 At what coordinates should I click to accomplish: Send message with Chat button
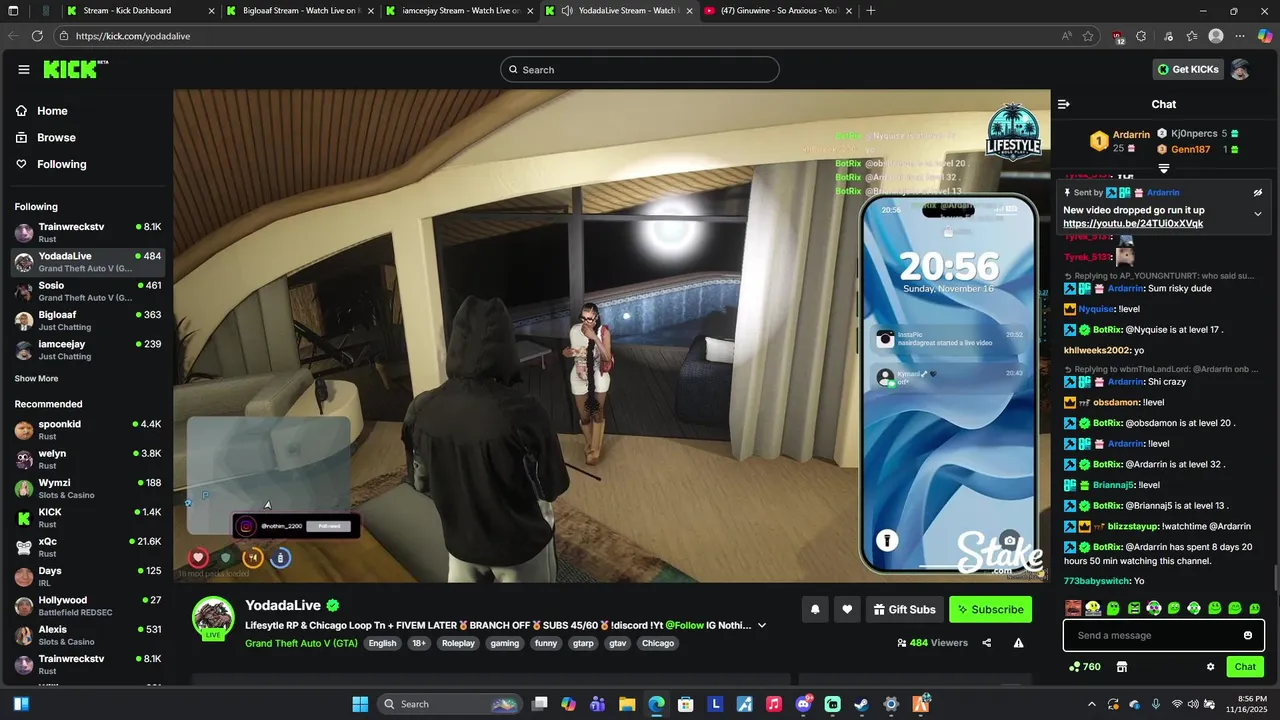[x=1245, y=666]
